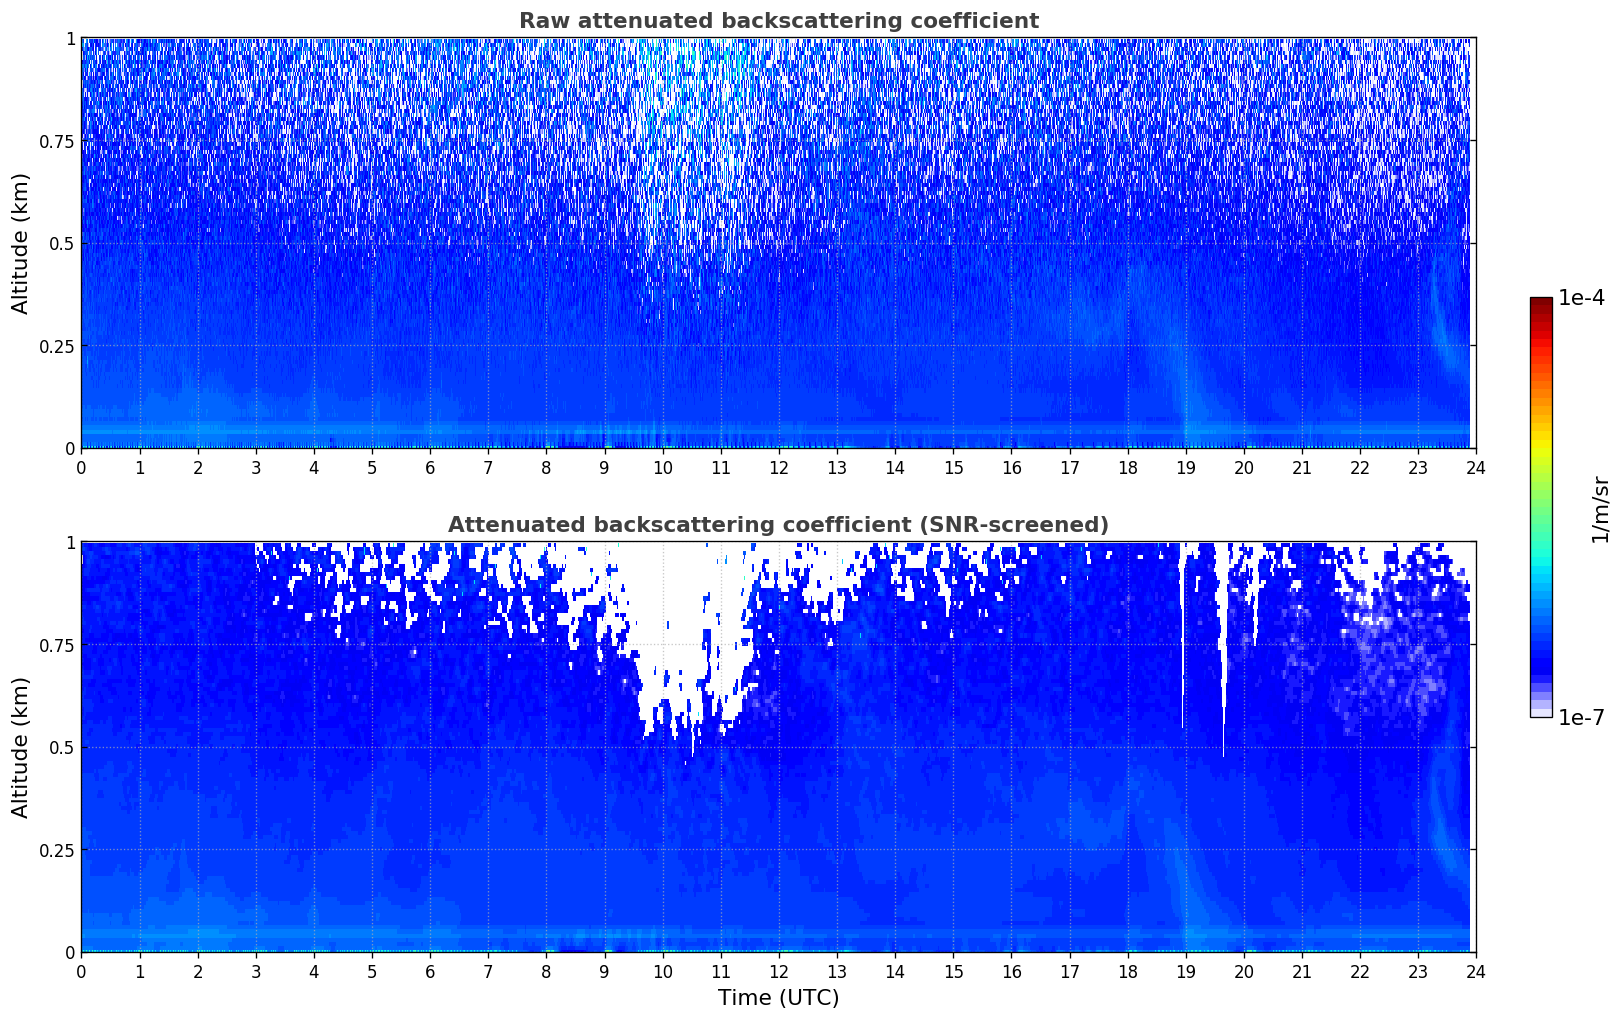Screen dimensions: 1621x1020
Task: Click altitude tick '0.25' on the bottom plot
Action: point(57,850)
